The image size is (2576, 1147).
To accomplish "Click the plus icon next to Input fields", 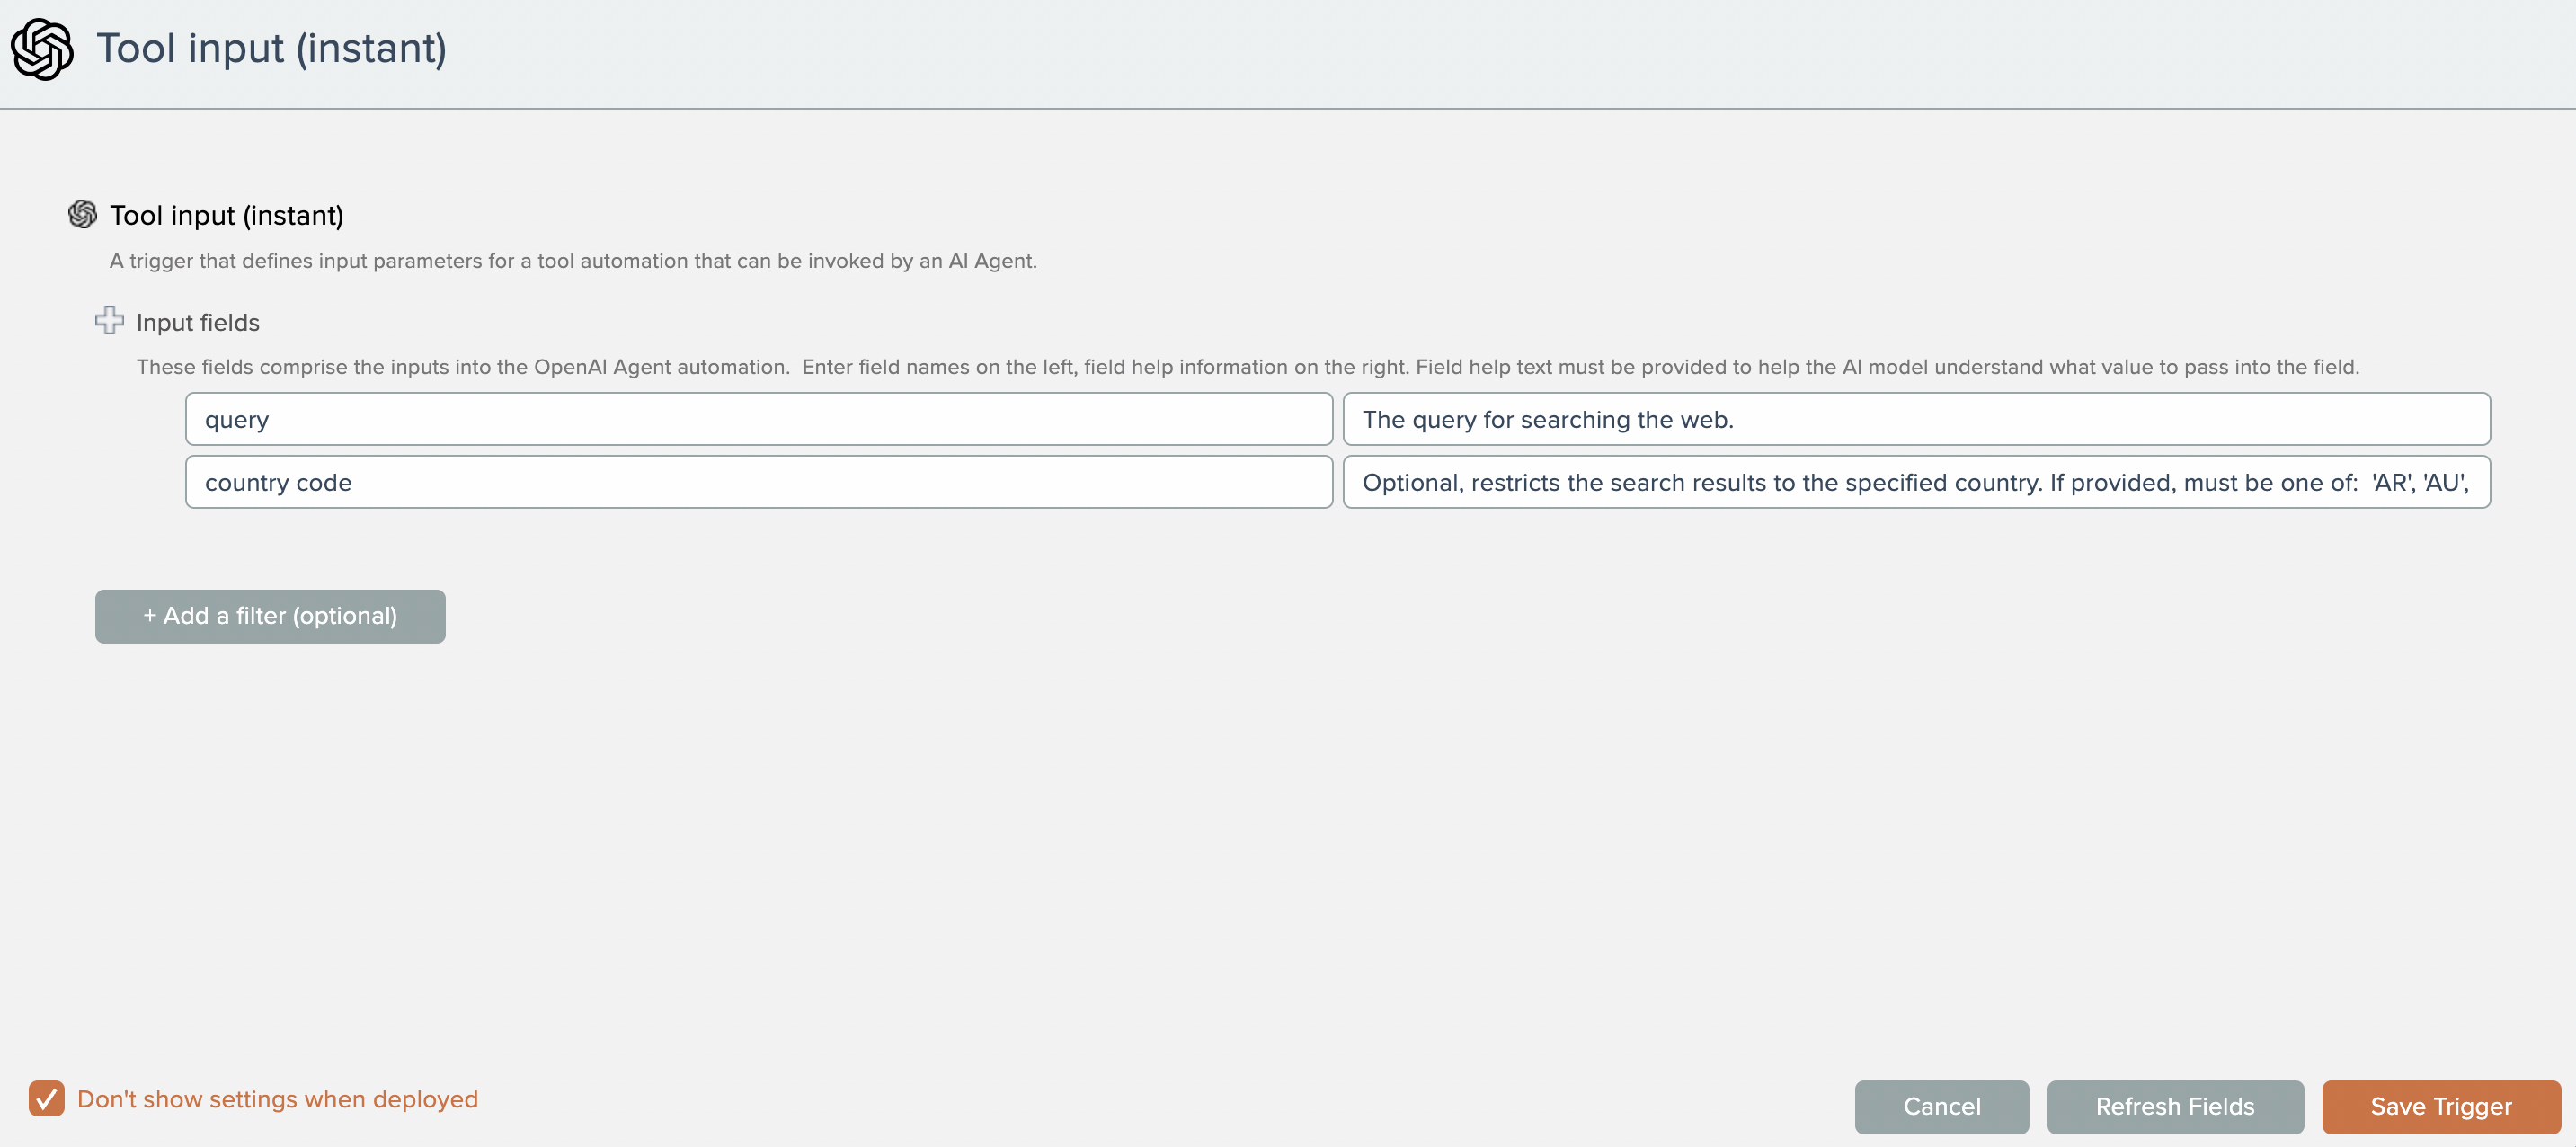I will click(109, 321).
